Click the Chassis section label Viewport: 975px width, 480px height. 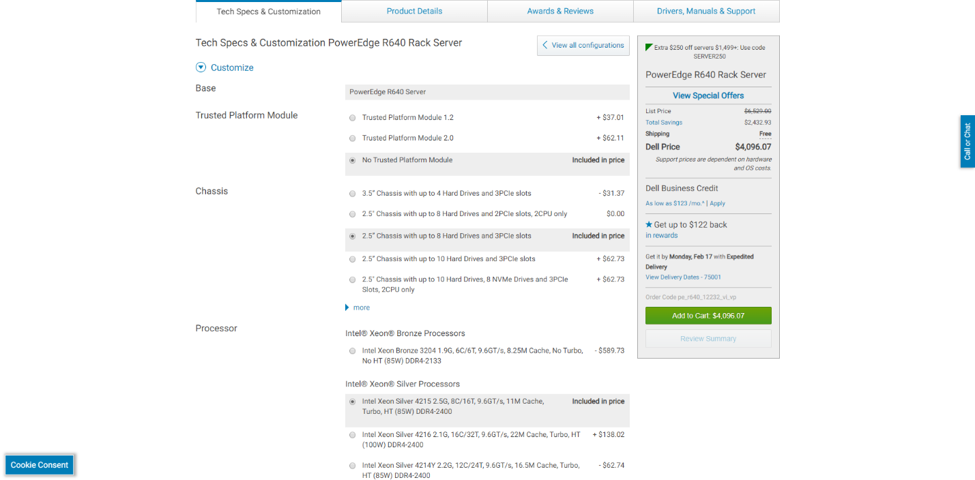[211, 191]
